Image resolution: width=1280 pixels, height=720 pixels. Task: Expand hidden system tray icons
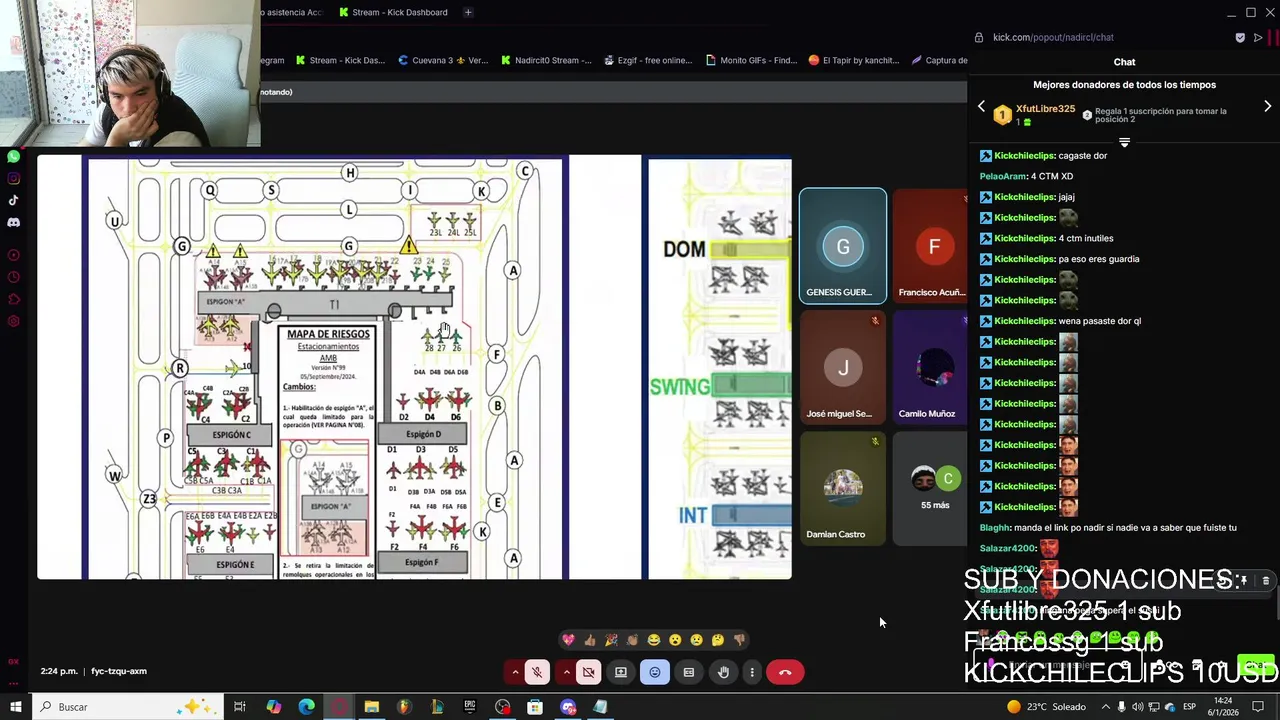point(1104,707)
